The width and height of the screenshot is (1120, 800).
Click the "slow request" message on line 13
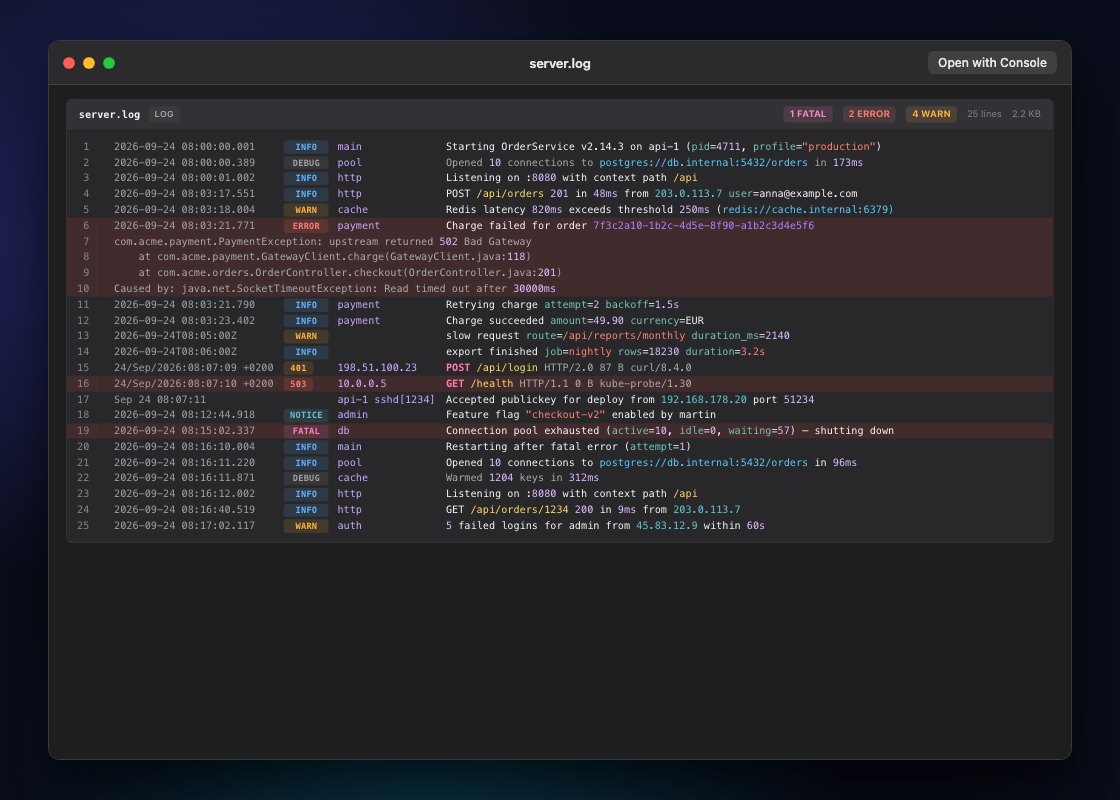[617, 336]
